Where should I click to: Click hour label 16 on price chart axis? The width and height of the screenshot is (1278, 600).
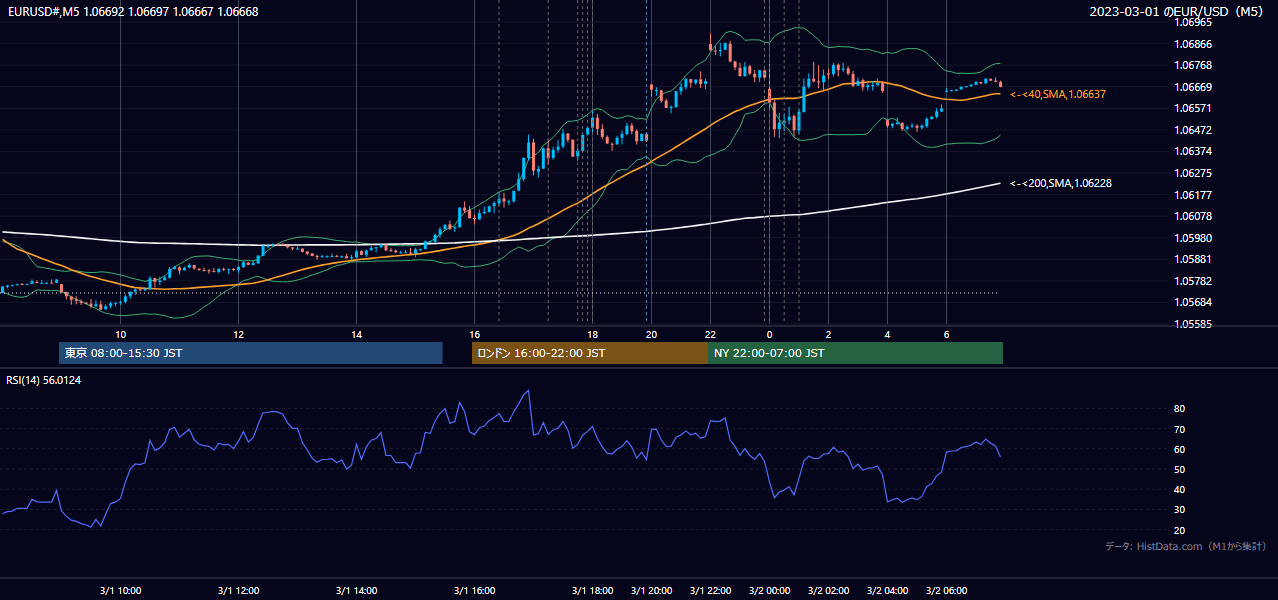pos(475,334)
